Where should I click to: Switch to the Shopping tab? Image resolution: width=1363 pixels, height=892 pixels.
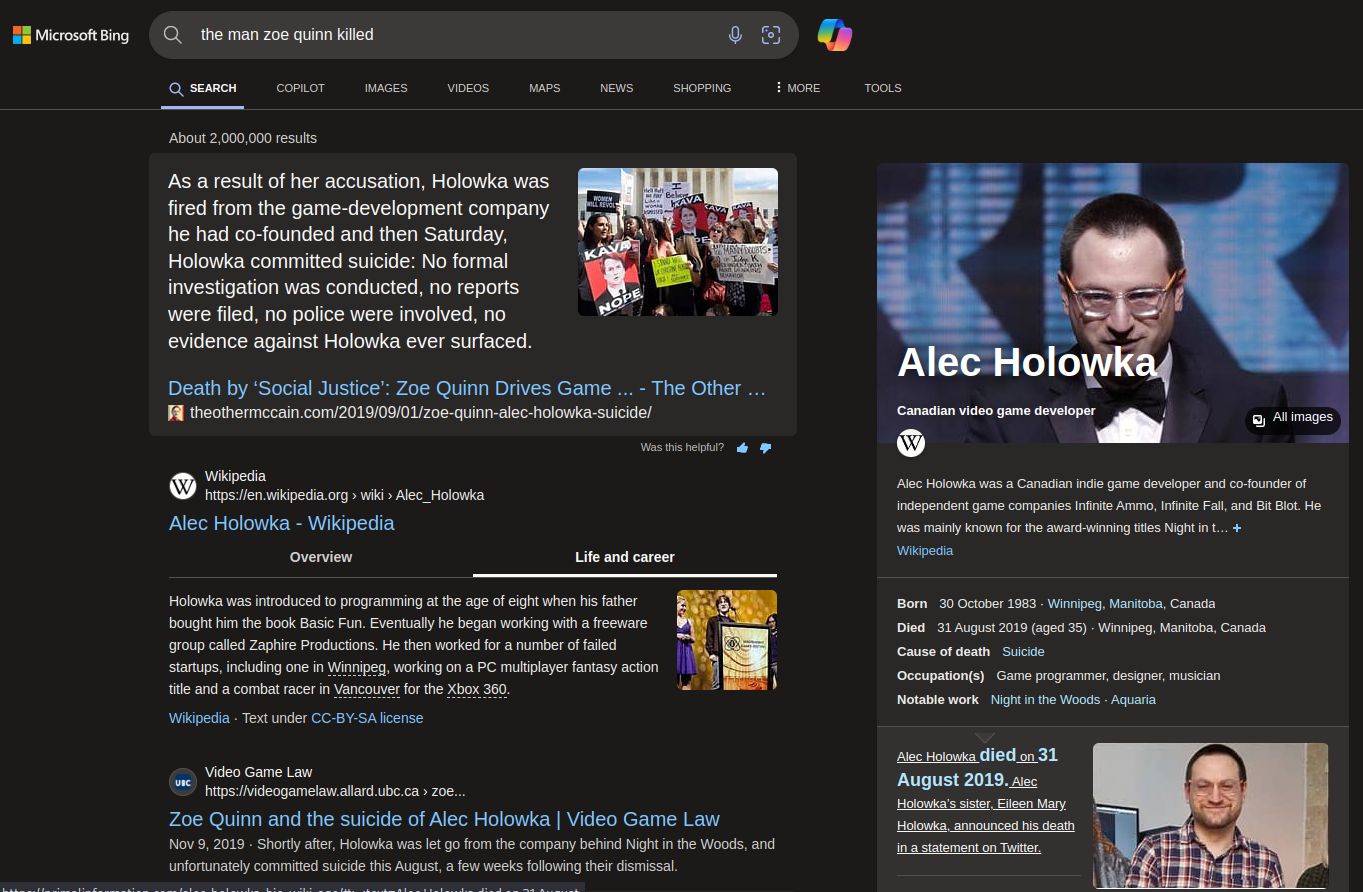point(702,88)
